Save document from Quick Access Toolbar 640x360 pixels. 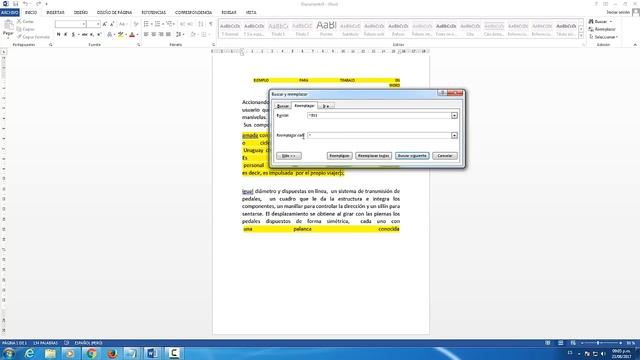(16, 4)
